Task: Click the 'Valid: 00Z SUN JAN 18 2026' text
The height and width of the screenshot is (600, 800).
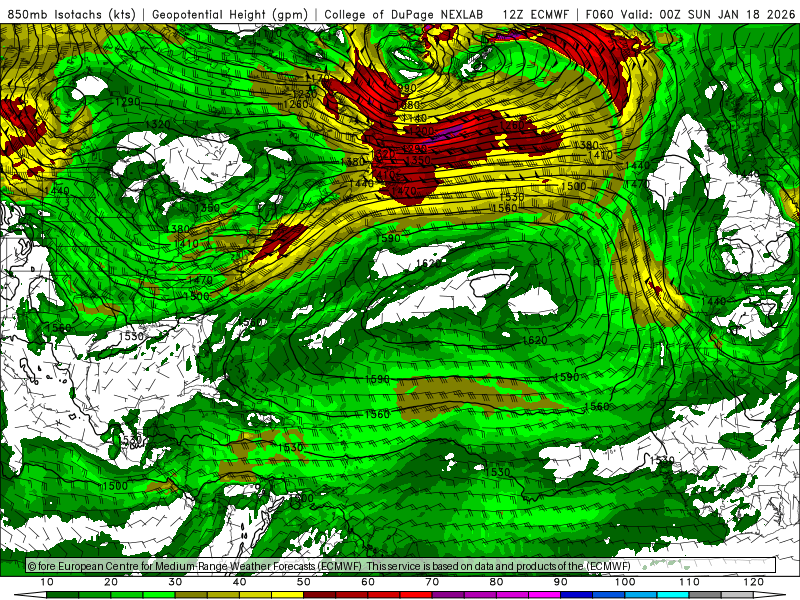Action: [x=708, y=15]
